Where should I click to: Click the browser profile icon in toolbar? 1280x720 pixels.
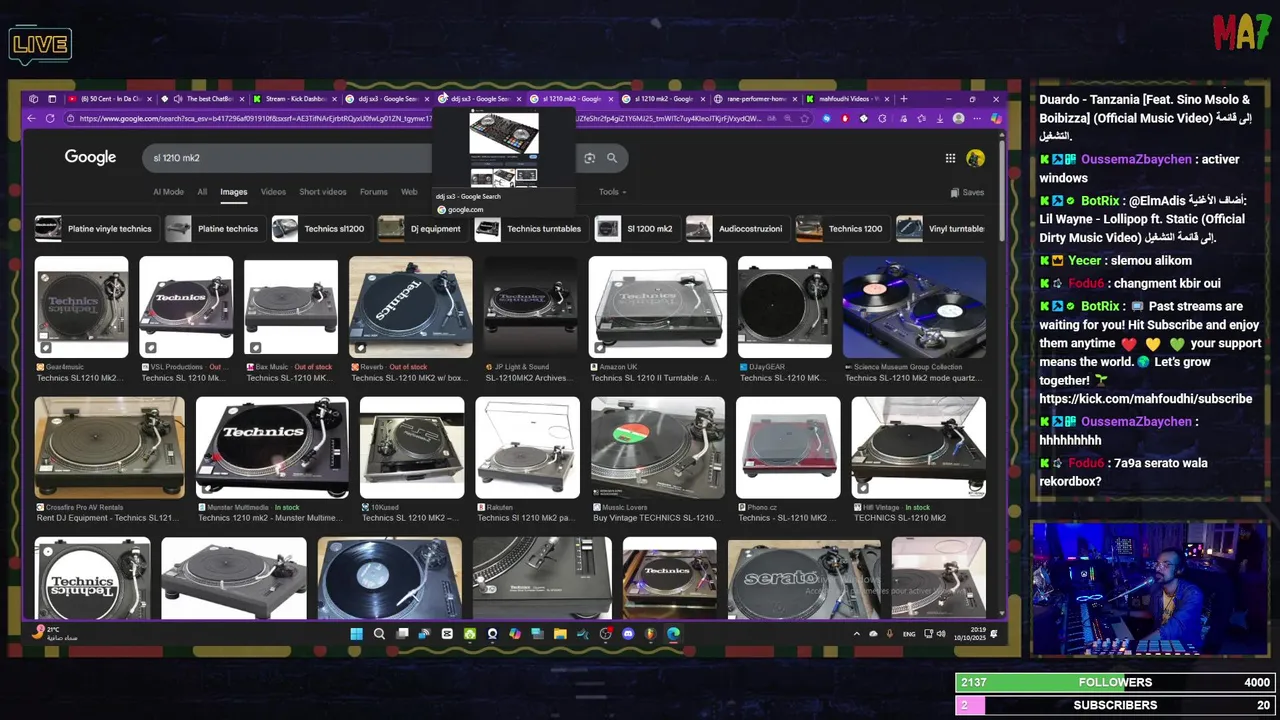coord(959,118)
